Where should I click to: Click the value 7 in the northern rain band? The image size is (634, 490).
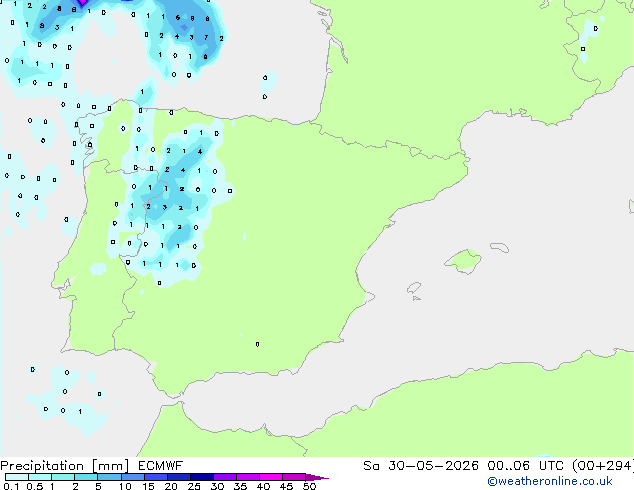click(x=206, y=37)
